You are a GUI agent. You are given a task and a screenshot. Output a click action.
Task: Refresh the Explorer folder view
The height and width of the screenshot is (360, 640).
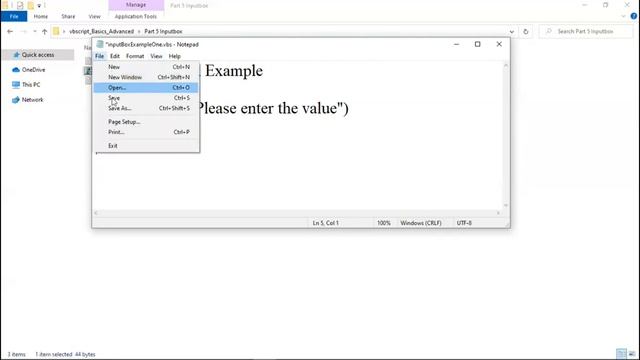tap(526, 31)
